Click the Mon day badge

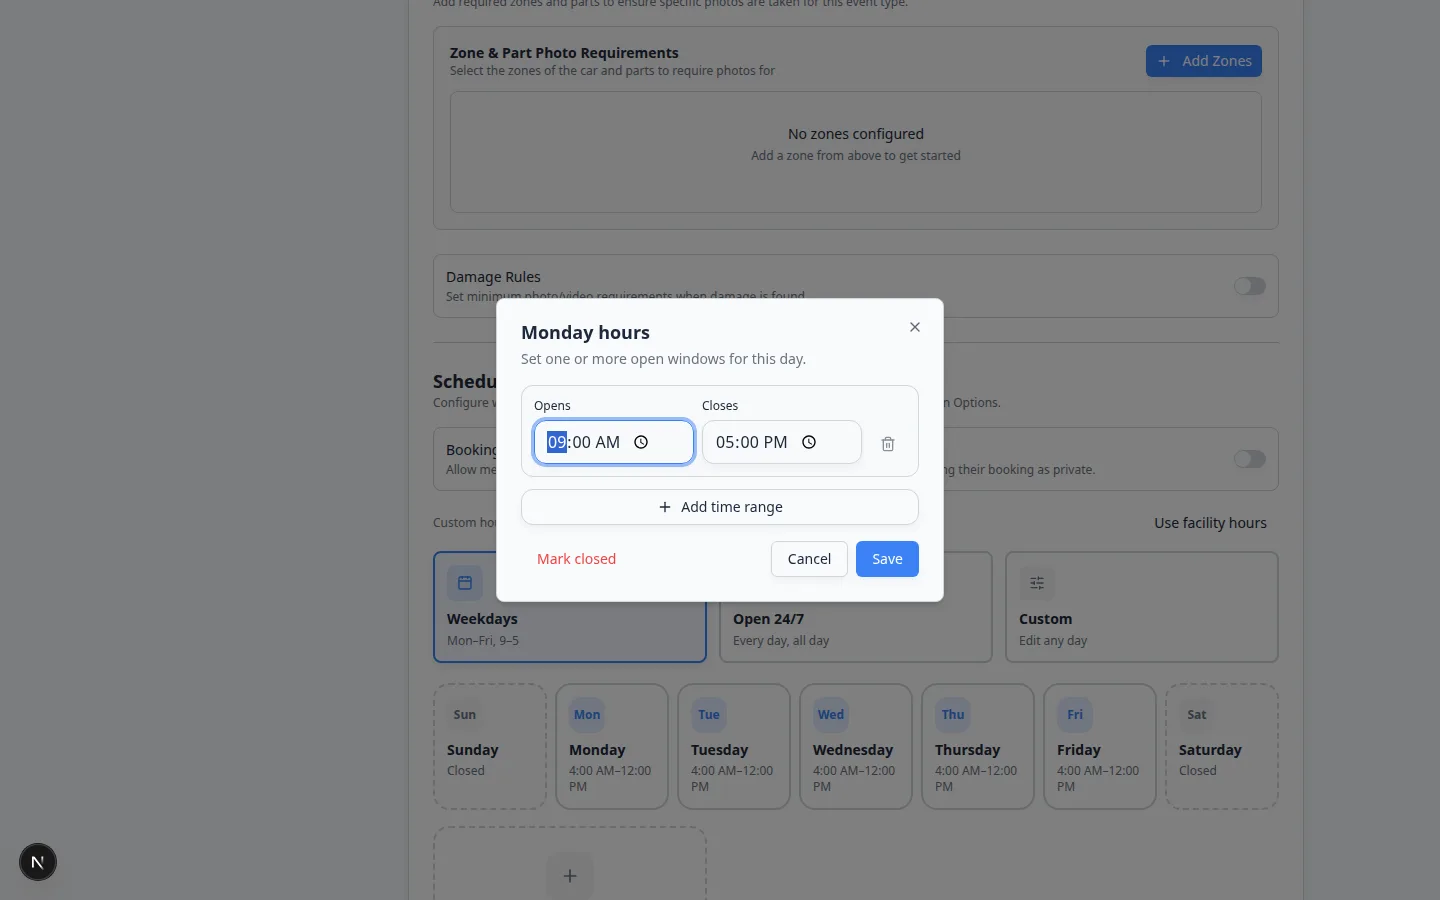587,715
